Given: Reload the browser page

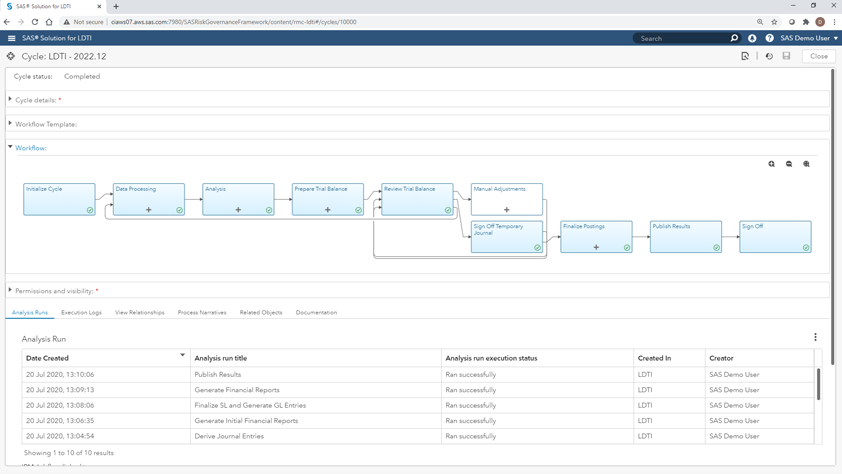Looking at the screenshot, I should pyautogui.click(x=35, y=22).
